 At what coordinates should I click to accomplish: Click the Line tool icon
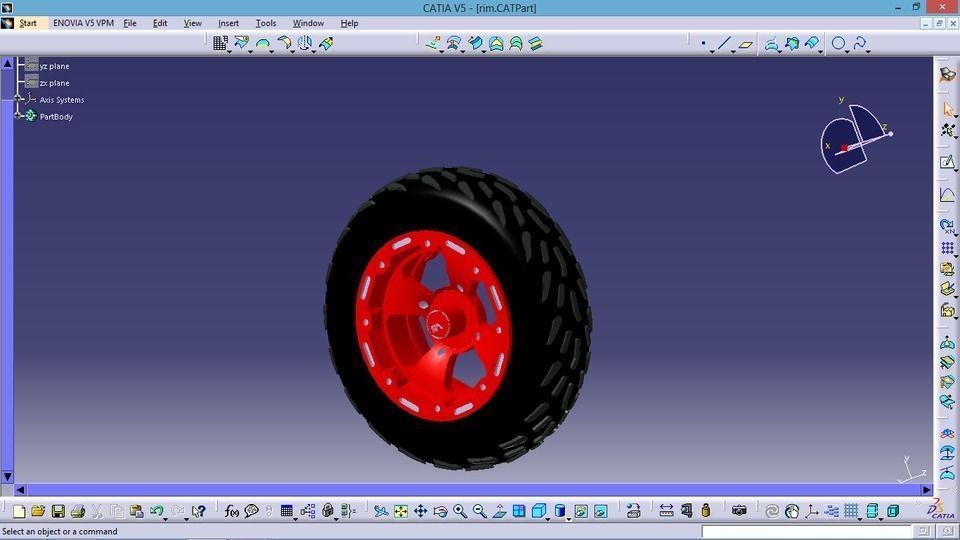[724, 43]
